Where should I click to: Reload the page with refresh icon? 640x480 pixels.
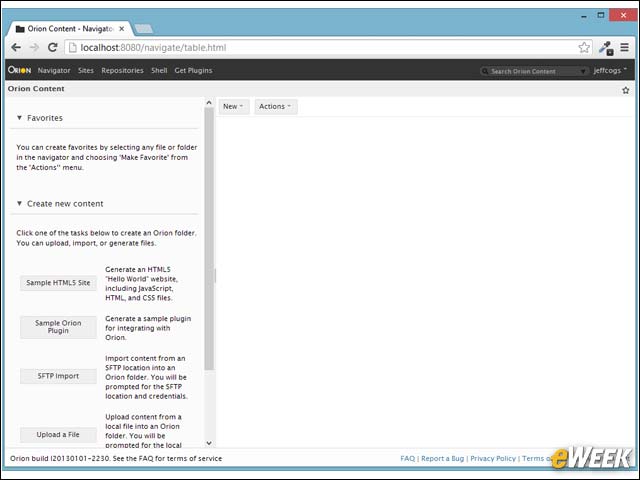click(53, 47)
